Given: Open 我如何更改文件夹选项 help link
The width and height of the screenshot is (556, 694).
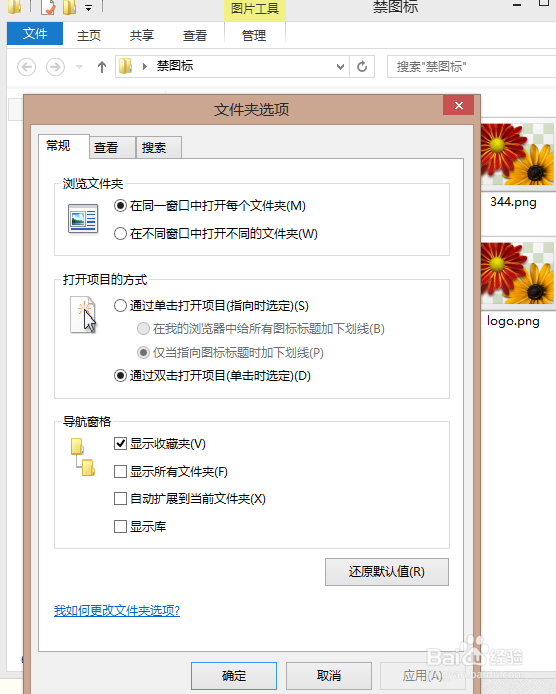Looking at the screenshot, I should click(117, 611).
